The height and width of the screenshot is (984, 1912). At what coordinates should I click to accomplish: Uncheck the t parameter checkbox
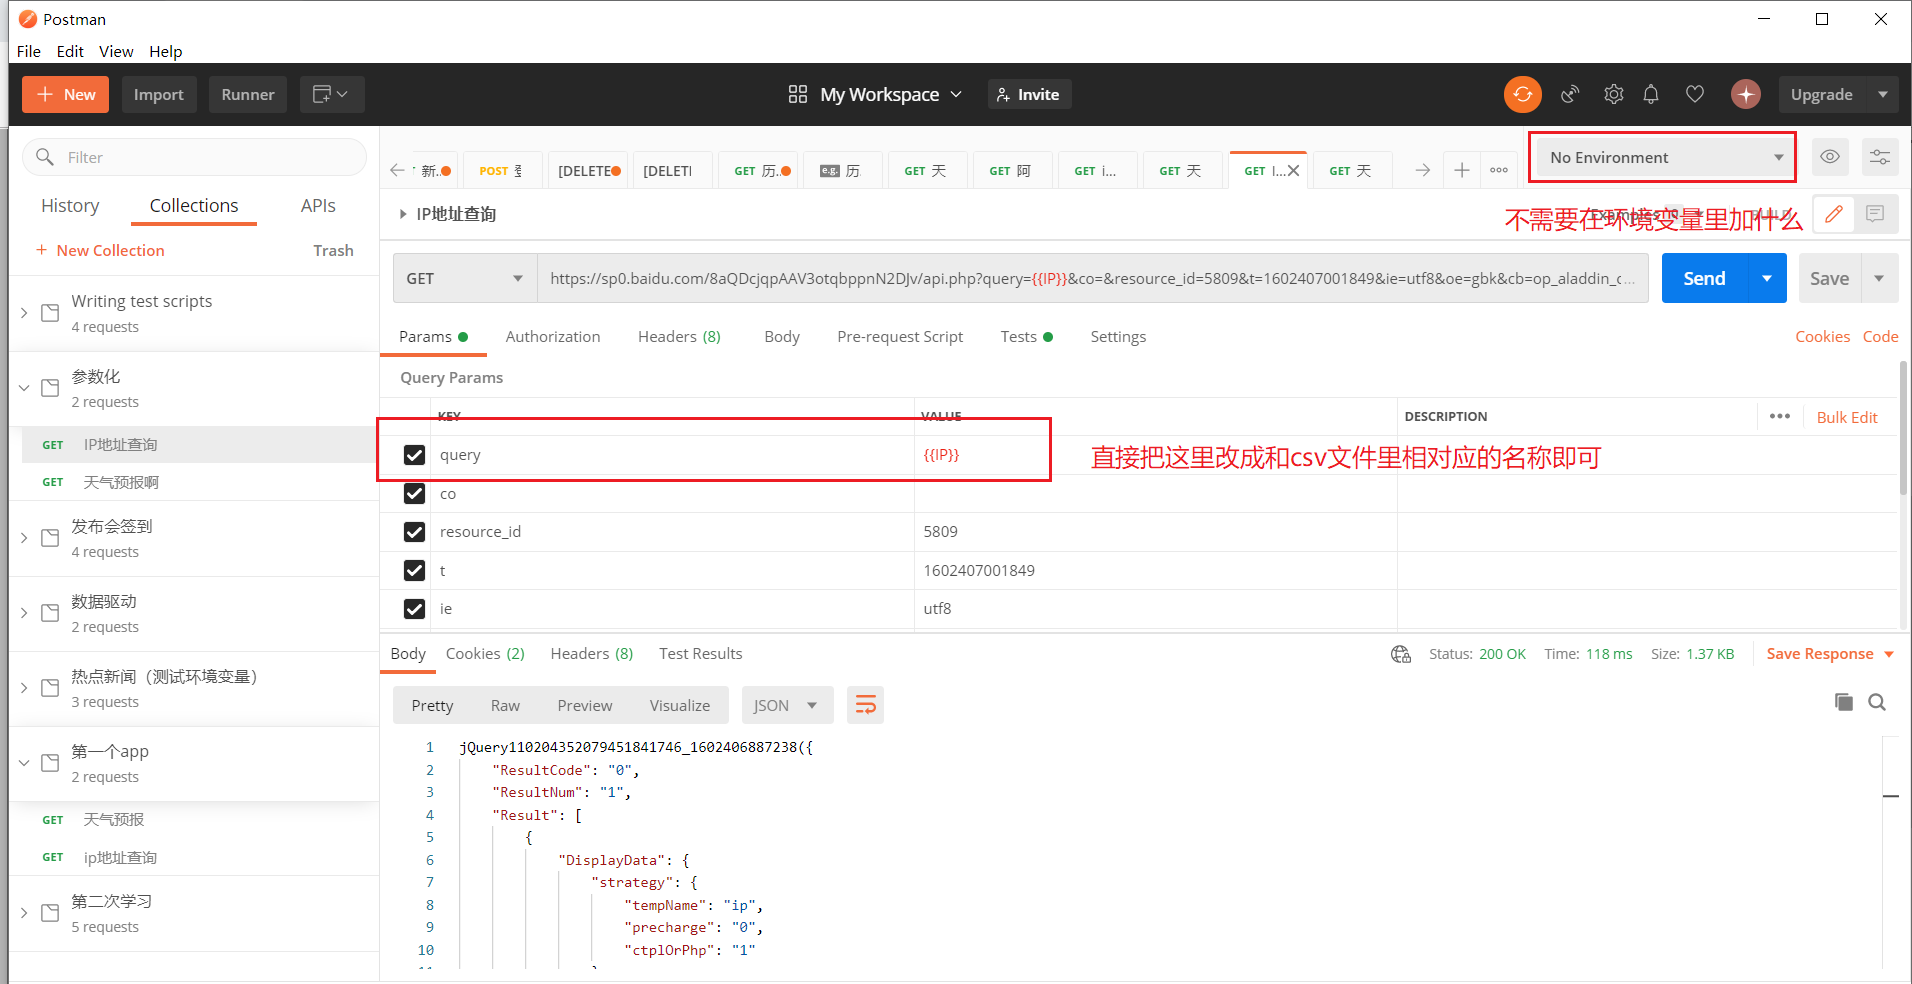tap(414, 570)
